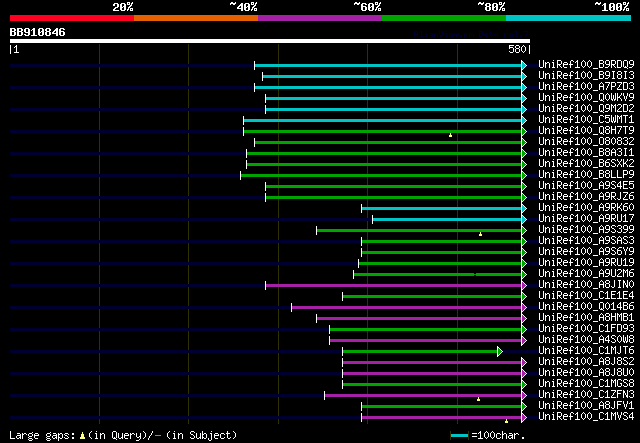The width and height of the screenshot is (640, 443).
Task: Open hit UniRef100_Q9M2D2
Action: tap(586, 109)
